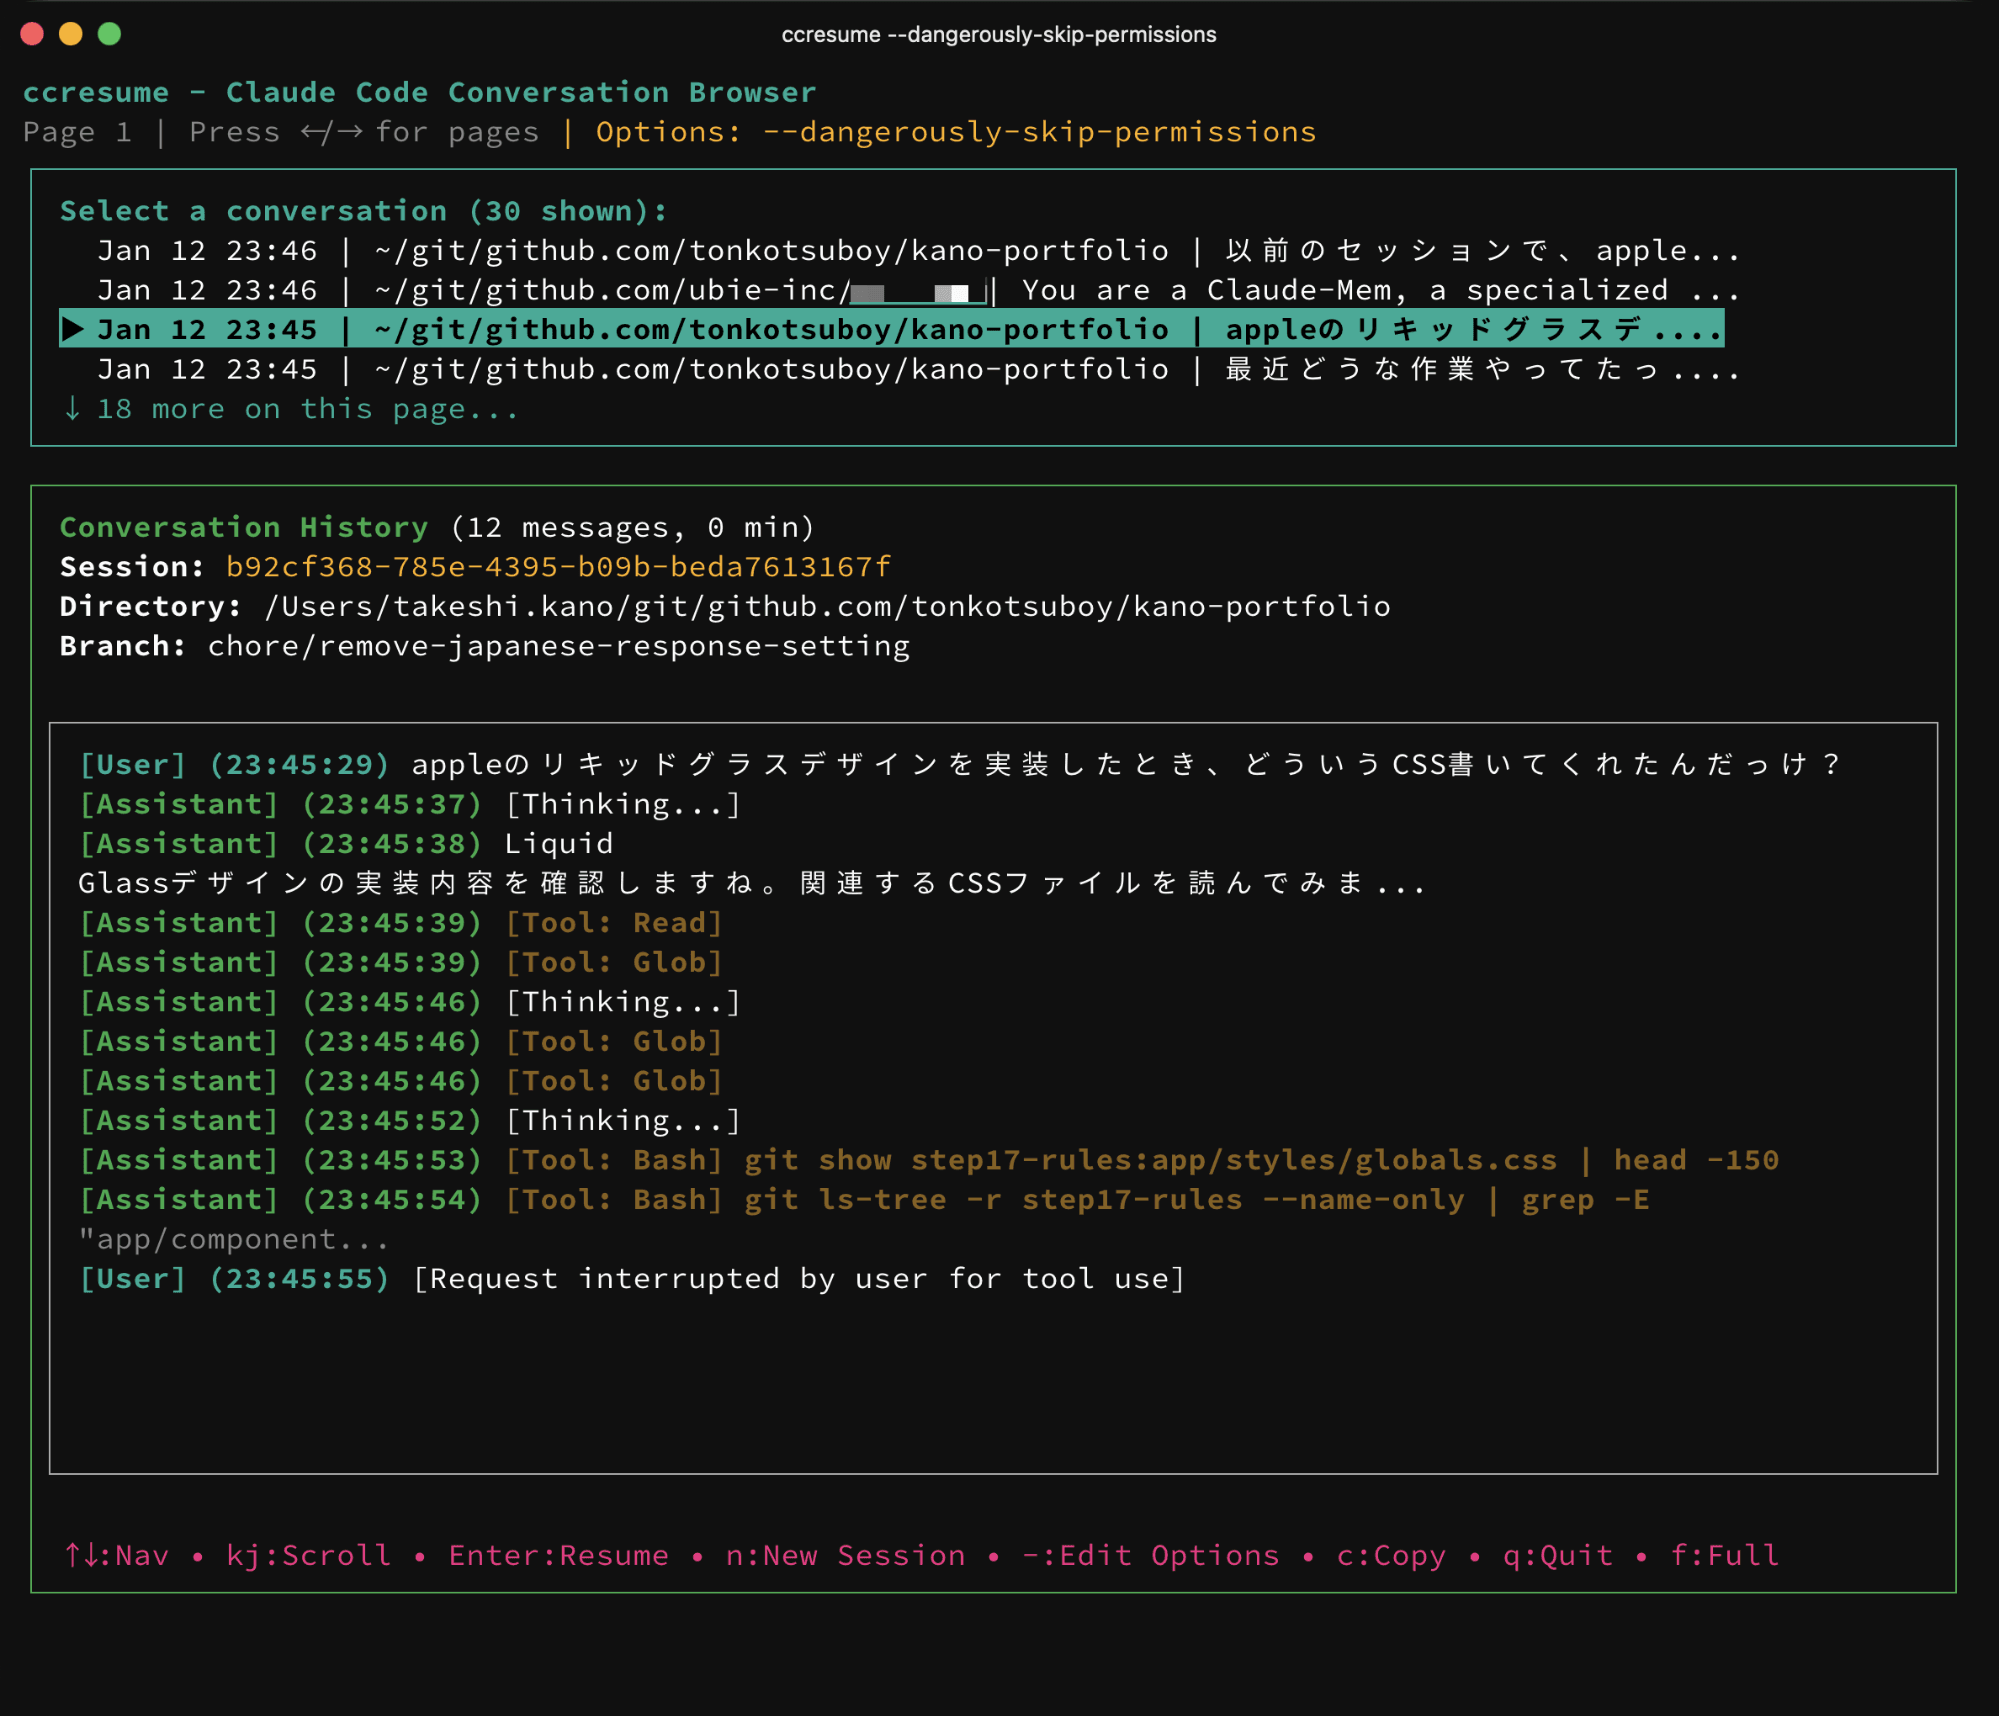Click the c:Copy shortcut hint

pos(1391,1555)
